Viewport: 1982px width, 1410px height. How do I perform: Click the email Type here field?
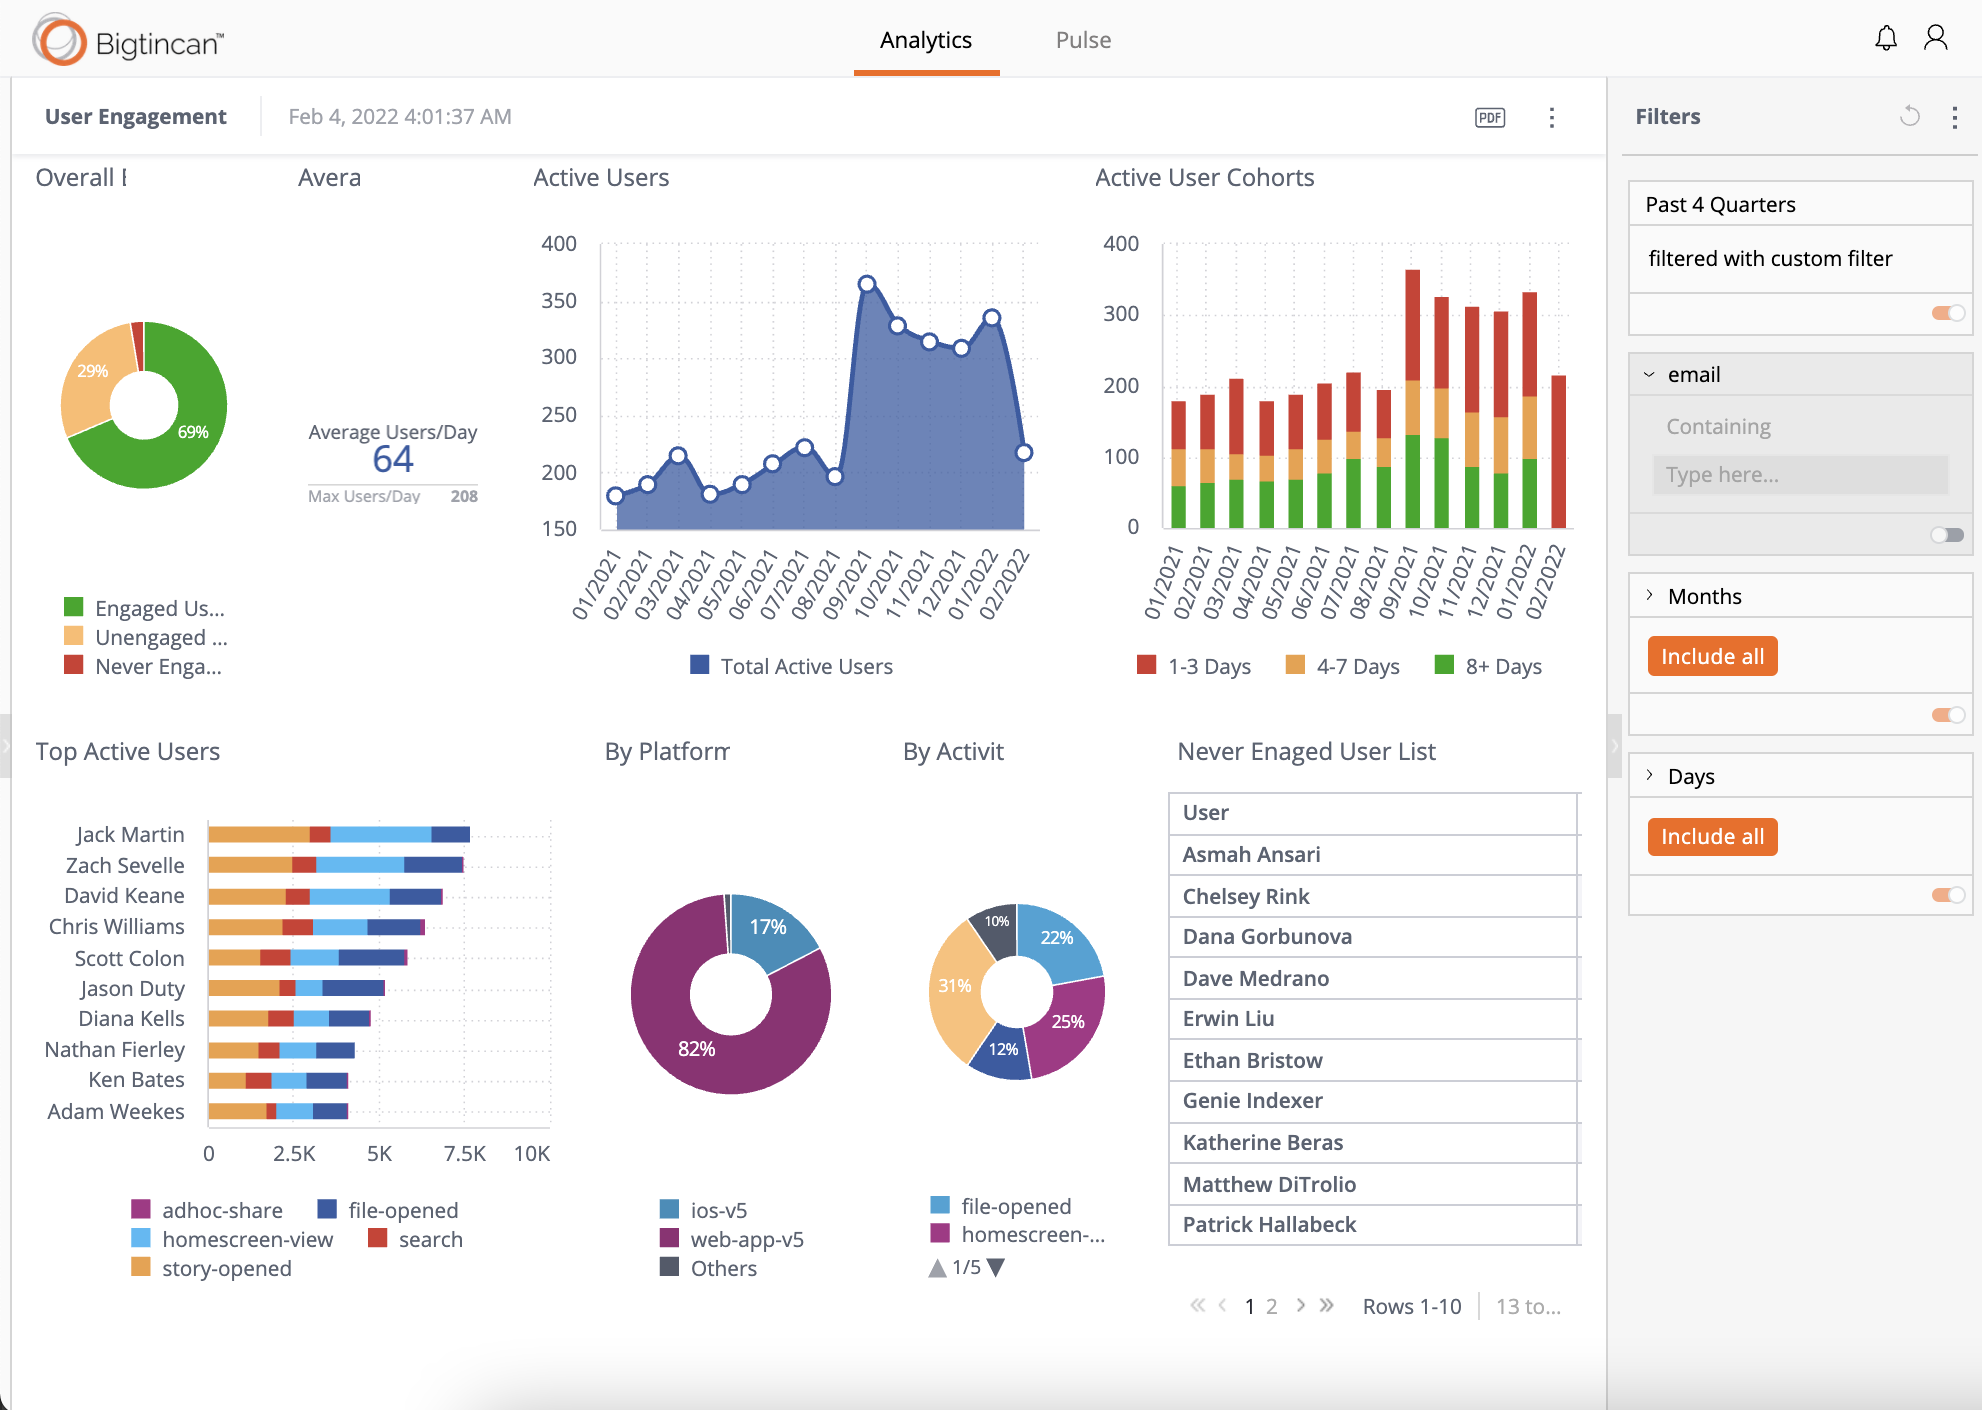coord(1800,475)
